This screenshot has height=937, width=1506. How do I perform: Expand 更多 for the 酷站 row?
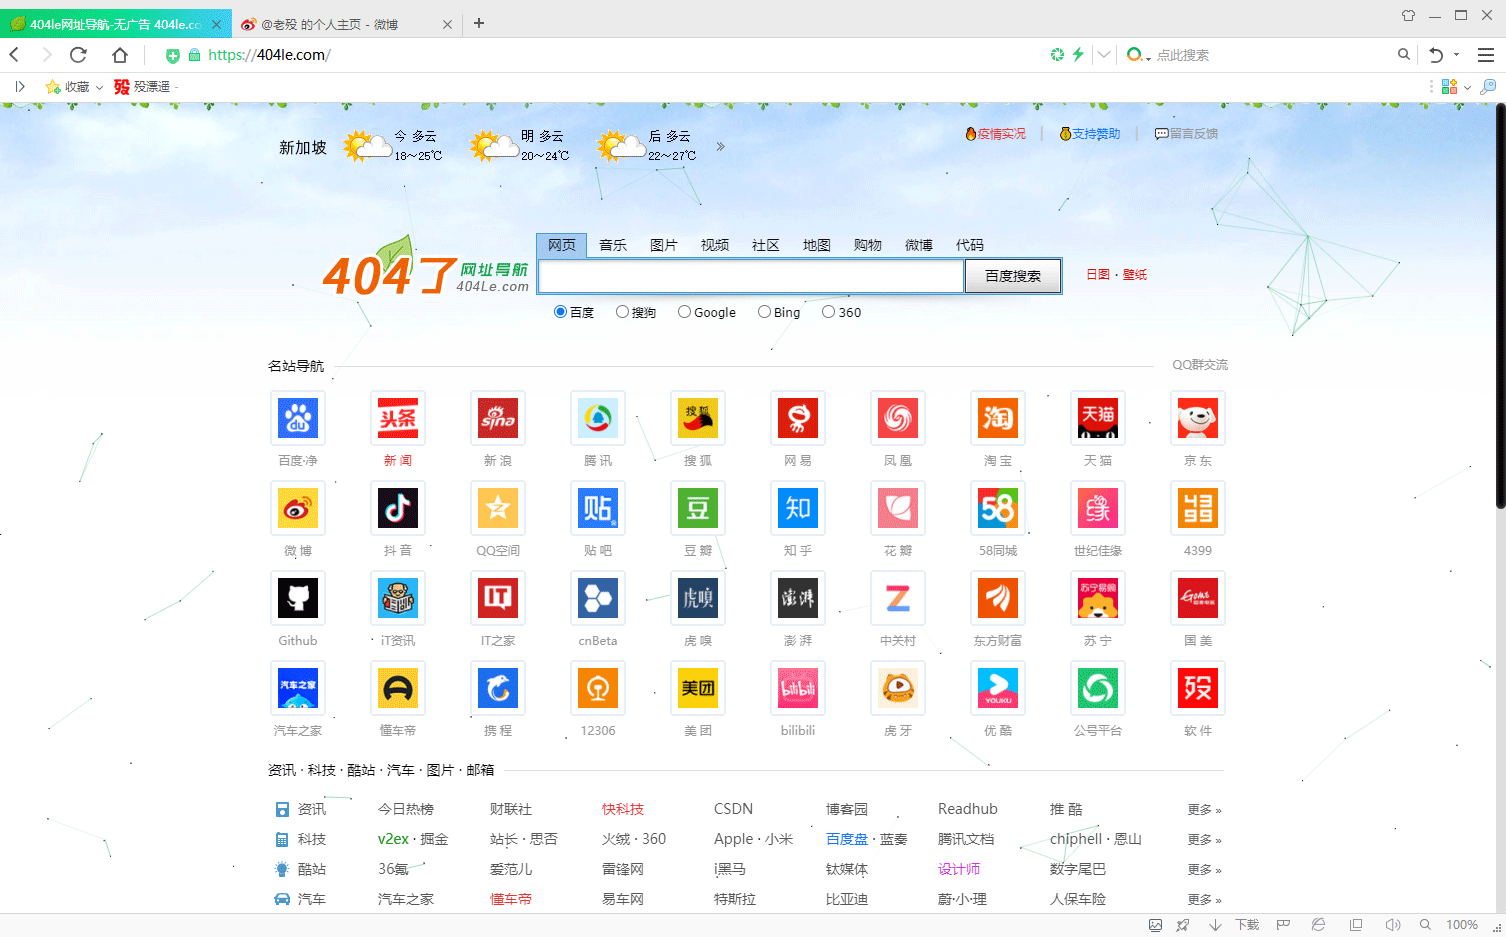pos(1204,870)
